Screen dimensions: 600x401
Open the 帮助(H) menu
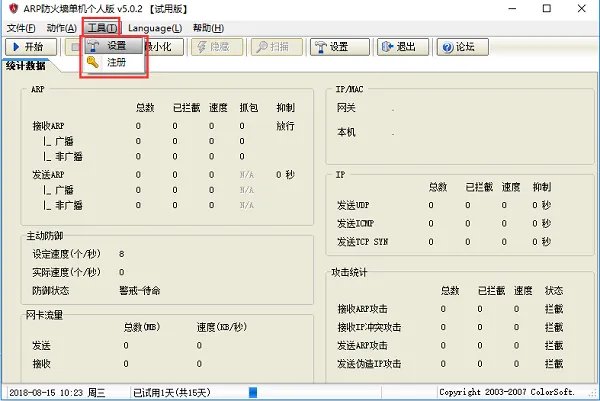[209, 27]
